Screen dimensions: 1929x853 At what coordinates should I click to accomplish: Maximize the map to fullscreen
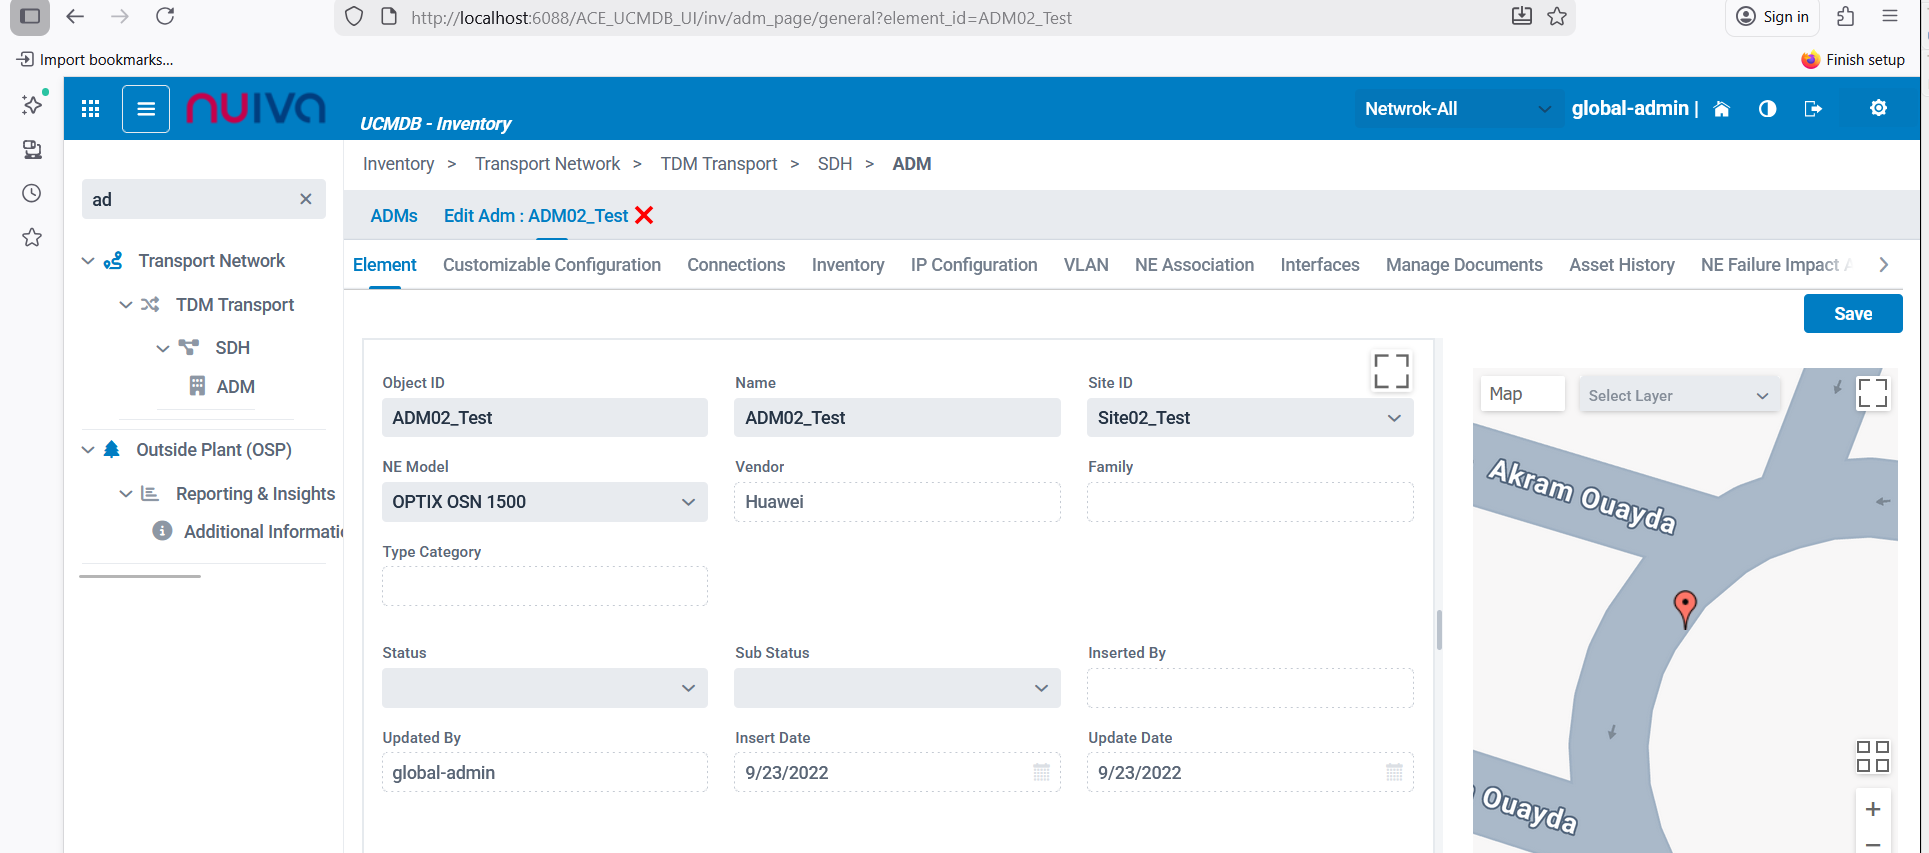1872,393
